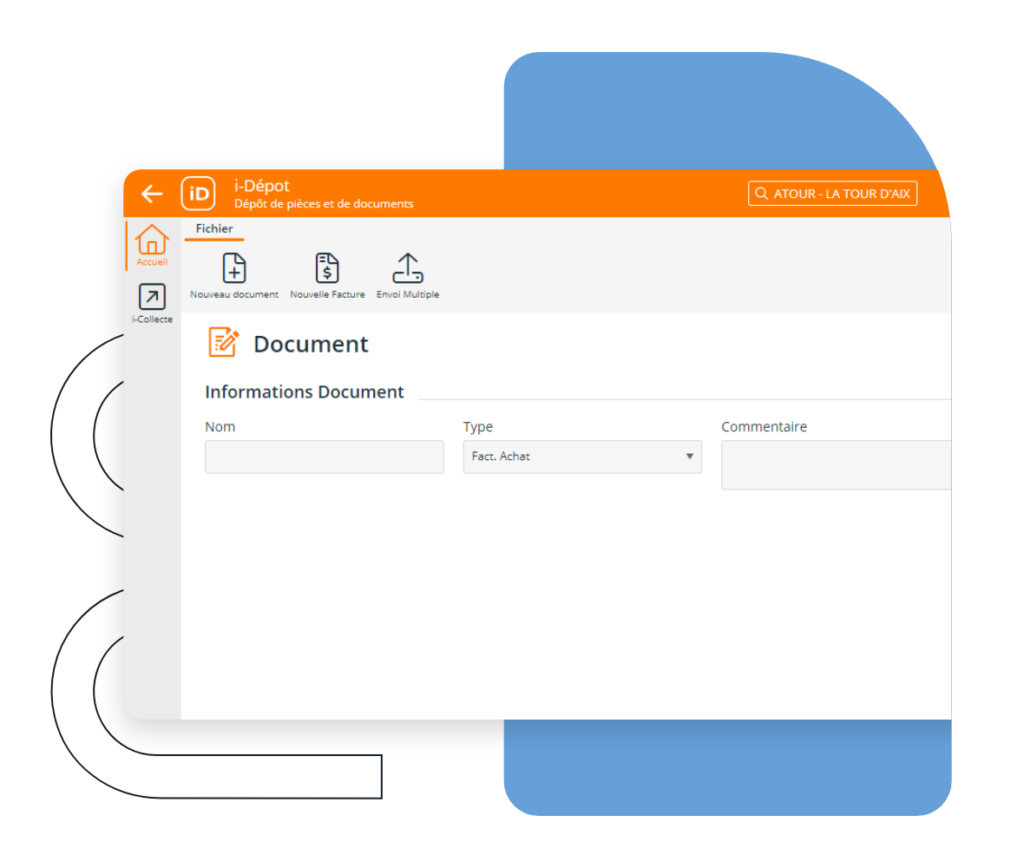The height and width of the screenshot is (868, 1024).
Task: Click the iD application logo
Action: (x=198, y=194)
